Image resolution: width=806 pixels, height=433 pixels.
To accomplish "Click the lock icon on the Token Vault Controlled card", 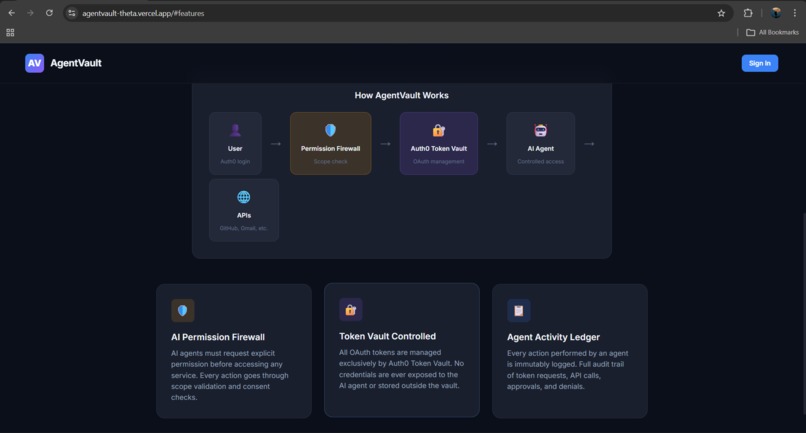I will (351, 310).
